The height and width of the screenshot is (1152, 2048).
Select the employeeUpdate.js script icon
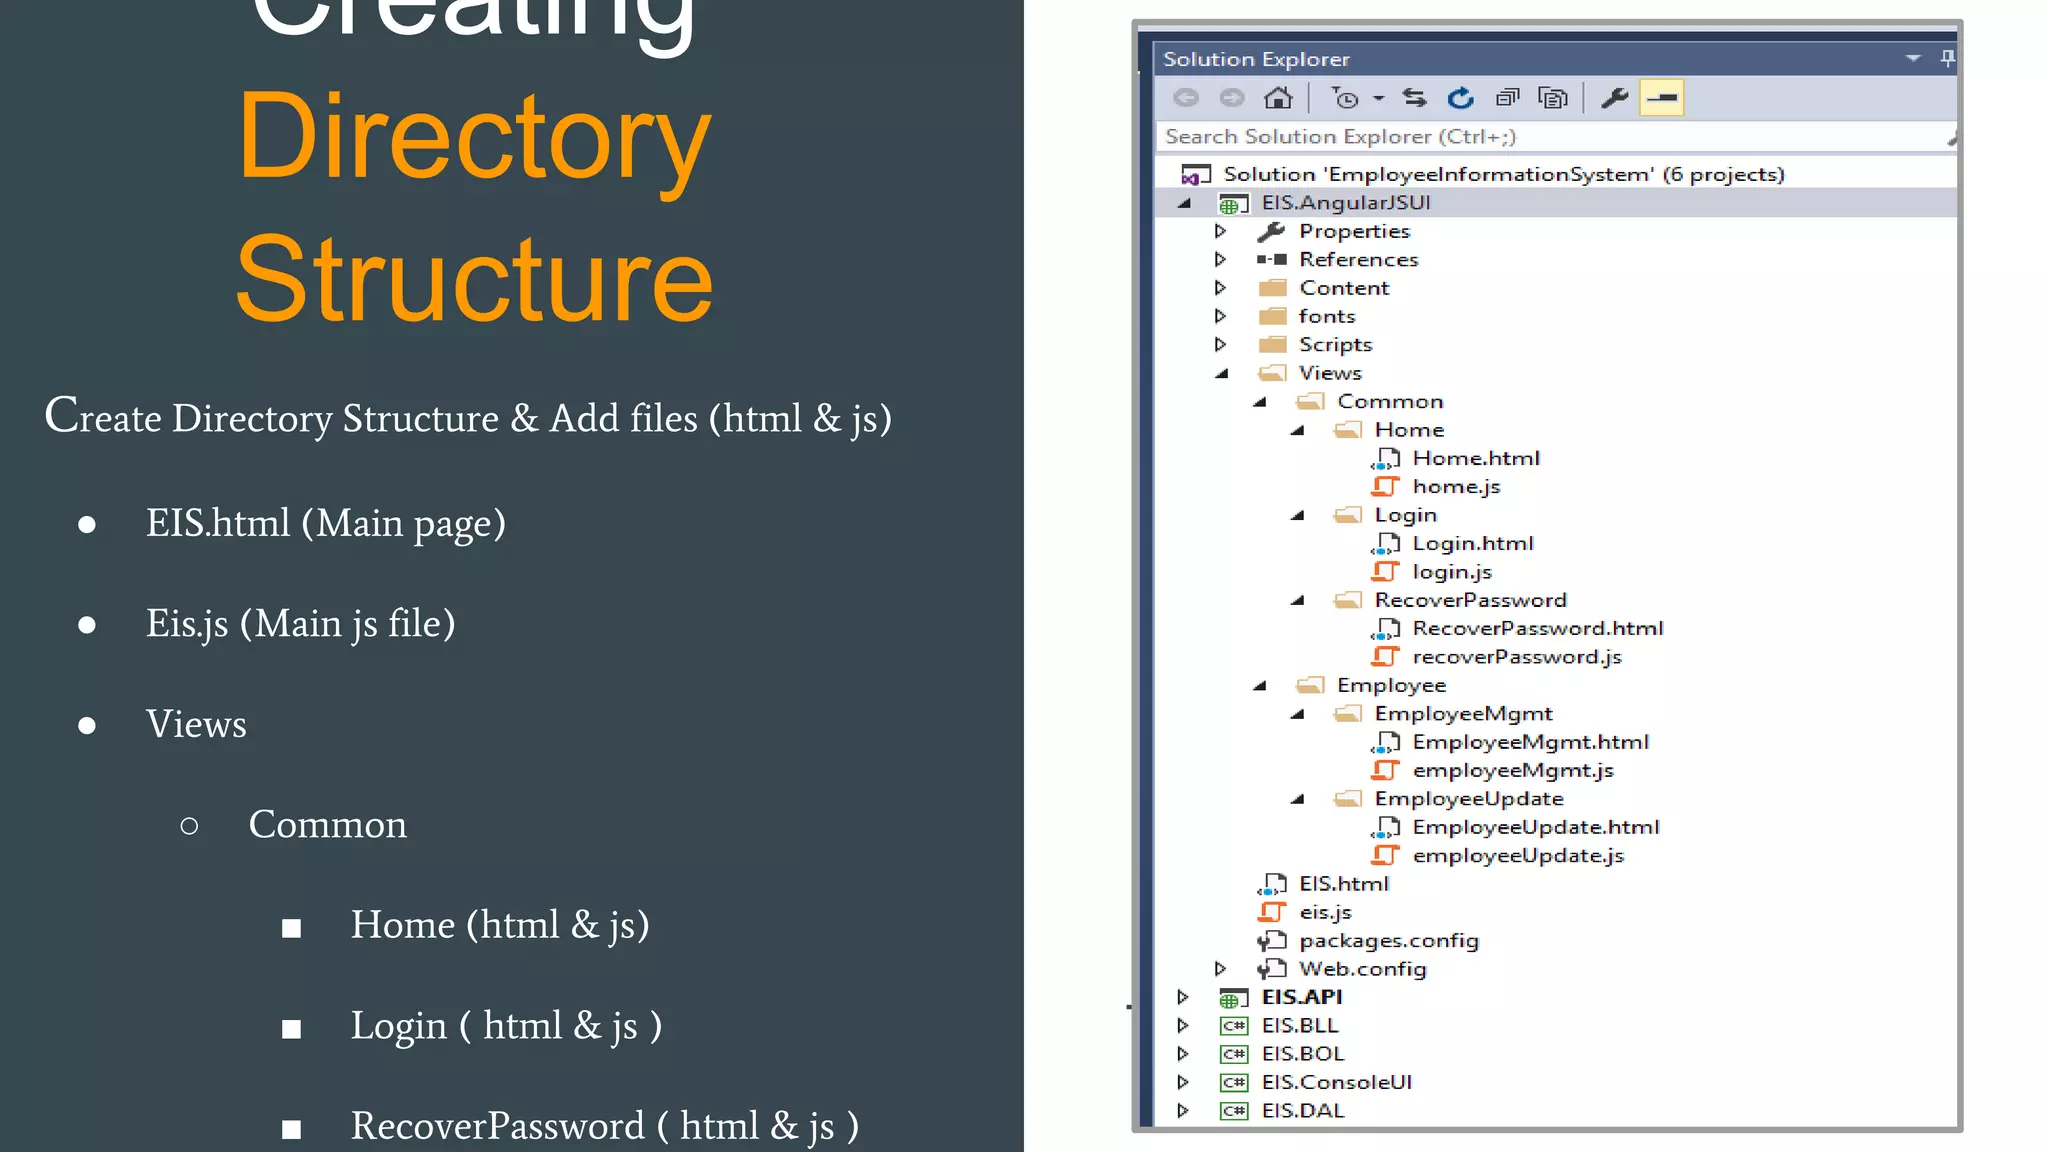pyautogui.click(x=1385, y=856)
